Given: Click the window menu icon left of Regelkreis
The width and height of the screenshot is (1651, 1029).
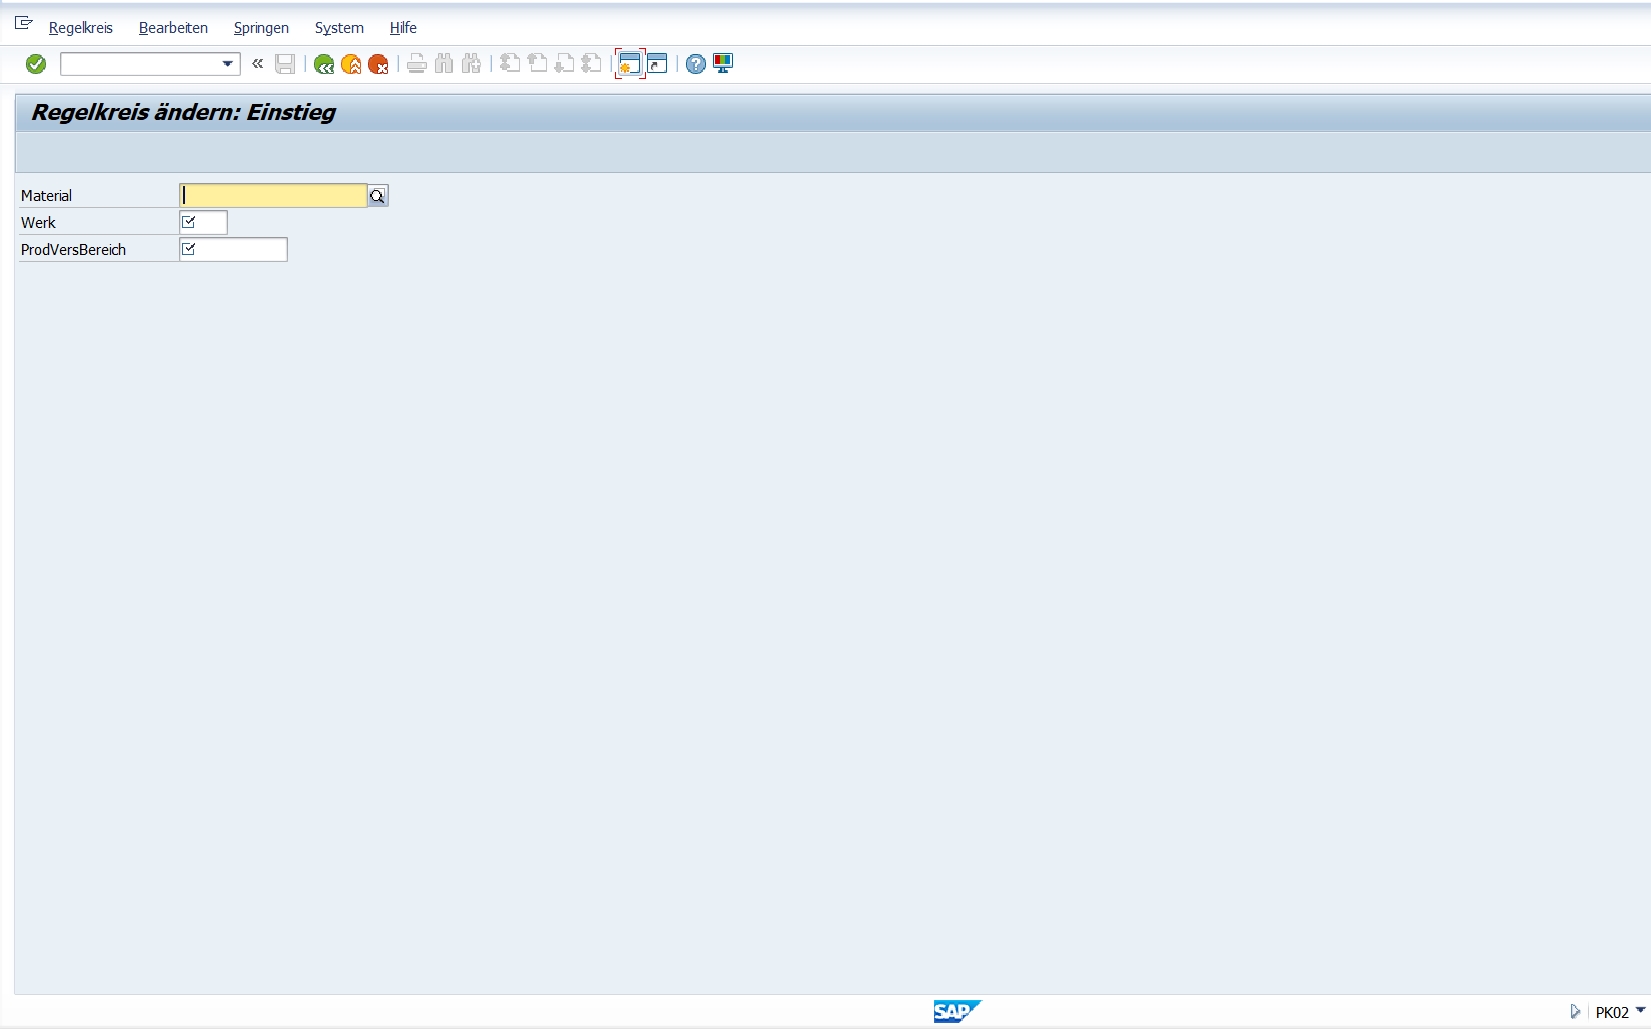Looking at the screenshot, I should coord(24,24).
